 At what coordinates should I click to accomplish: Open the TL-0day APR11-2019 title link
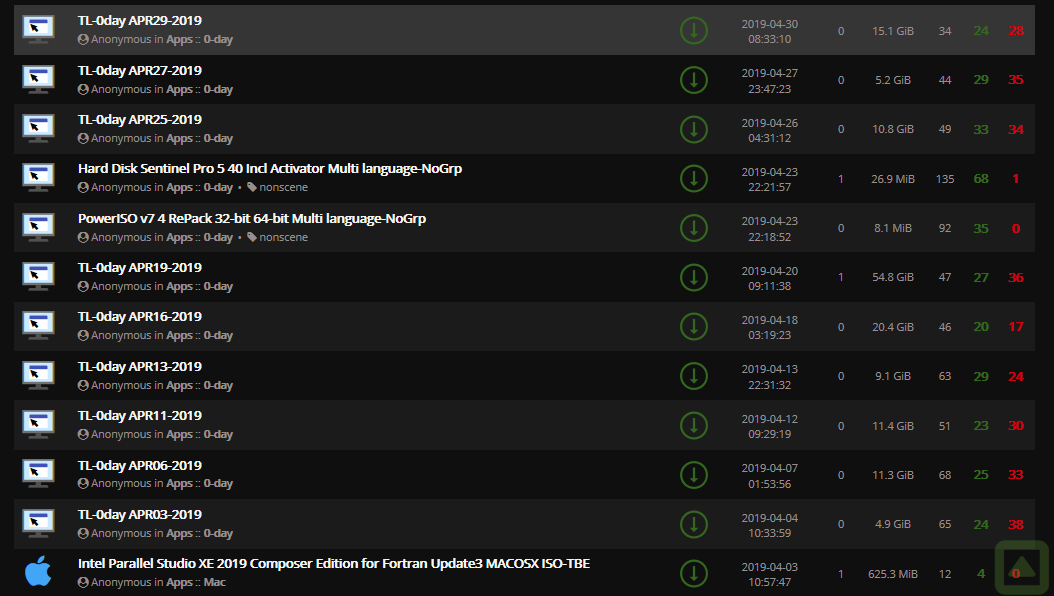[x=140, y=415]
